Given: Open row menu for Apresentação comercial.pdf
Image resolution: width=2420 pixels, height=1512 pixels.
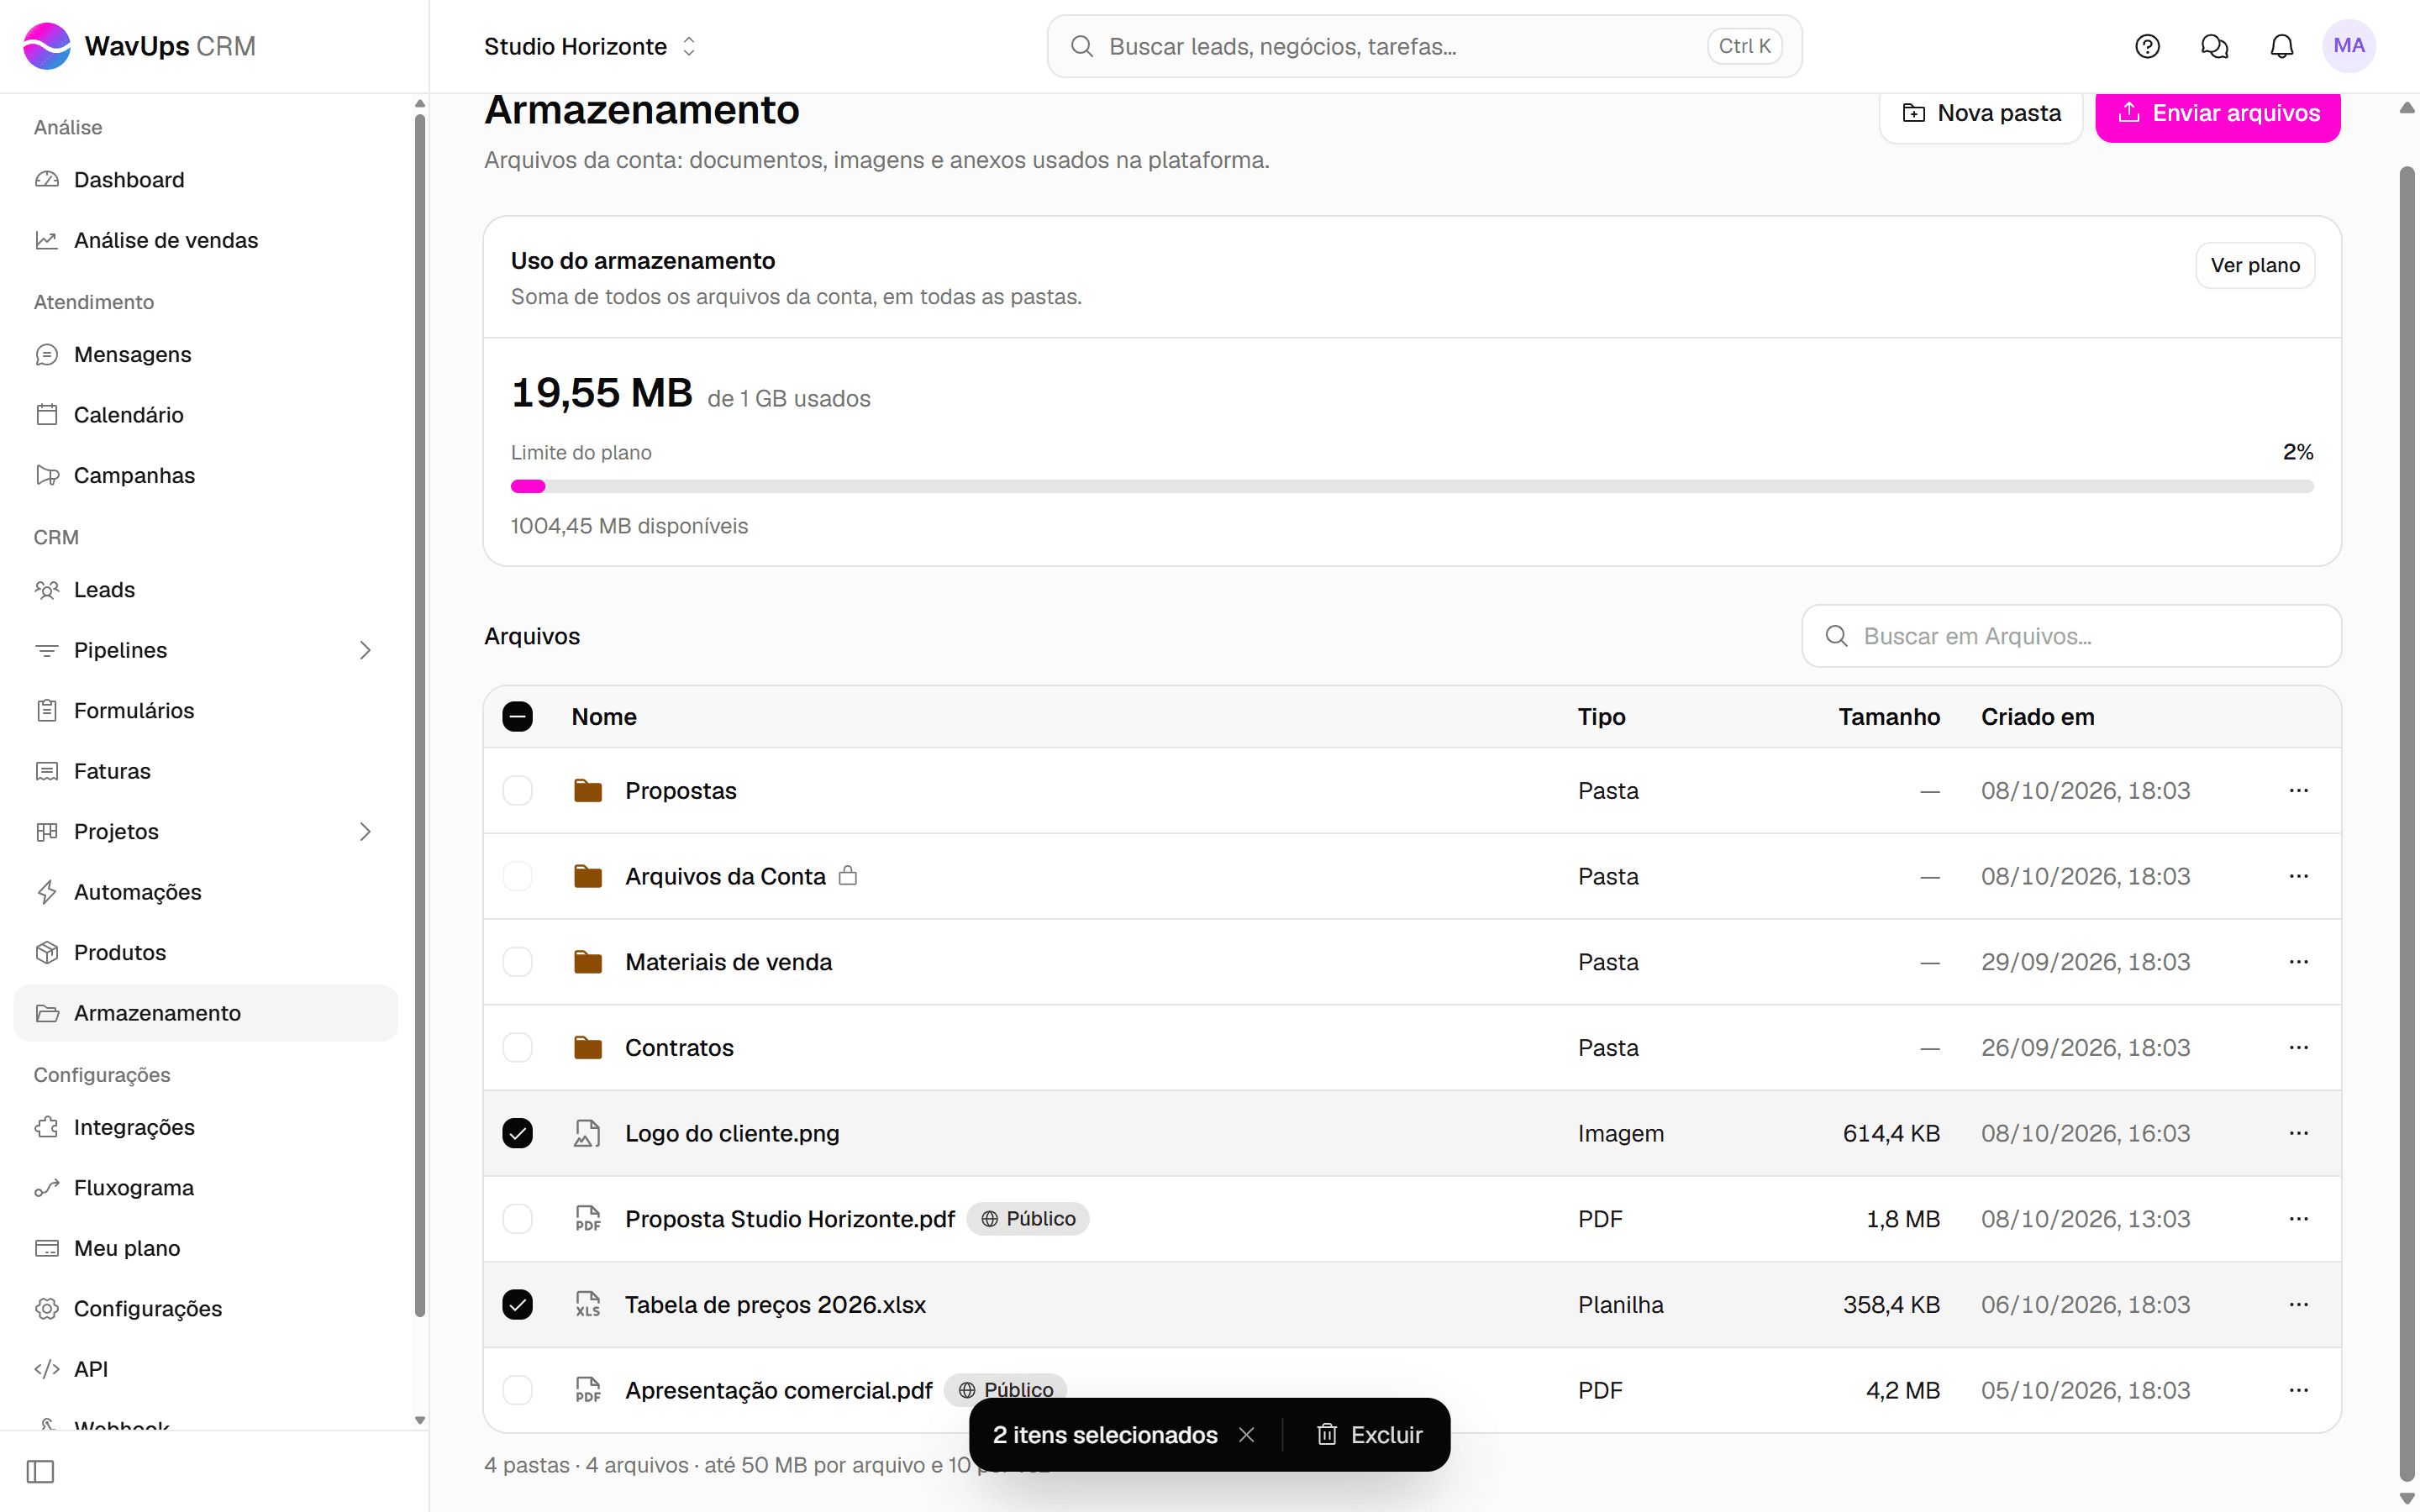Looking at the screenshot, I should [x=2298, y=1390].
